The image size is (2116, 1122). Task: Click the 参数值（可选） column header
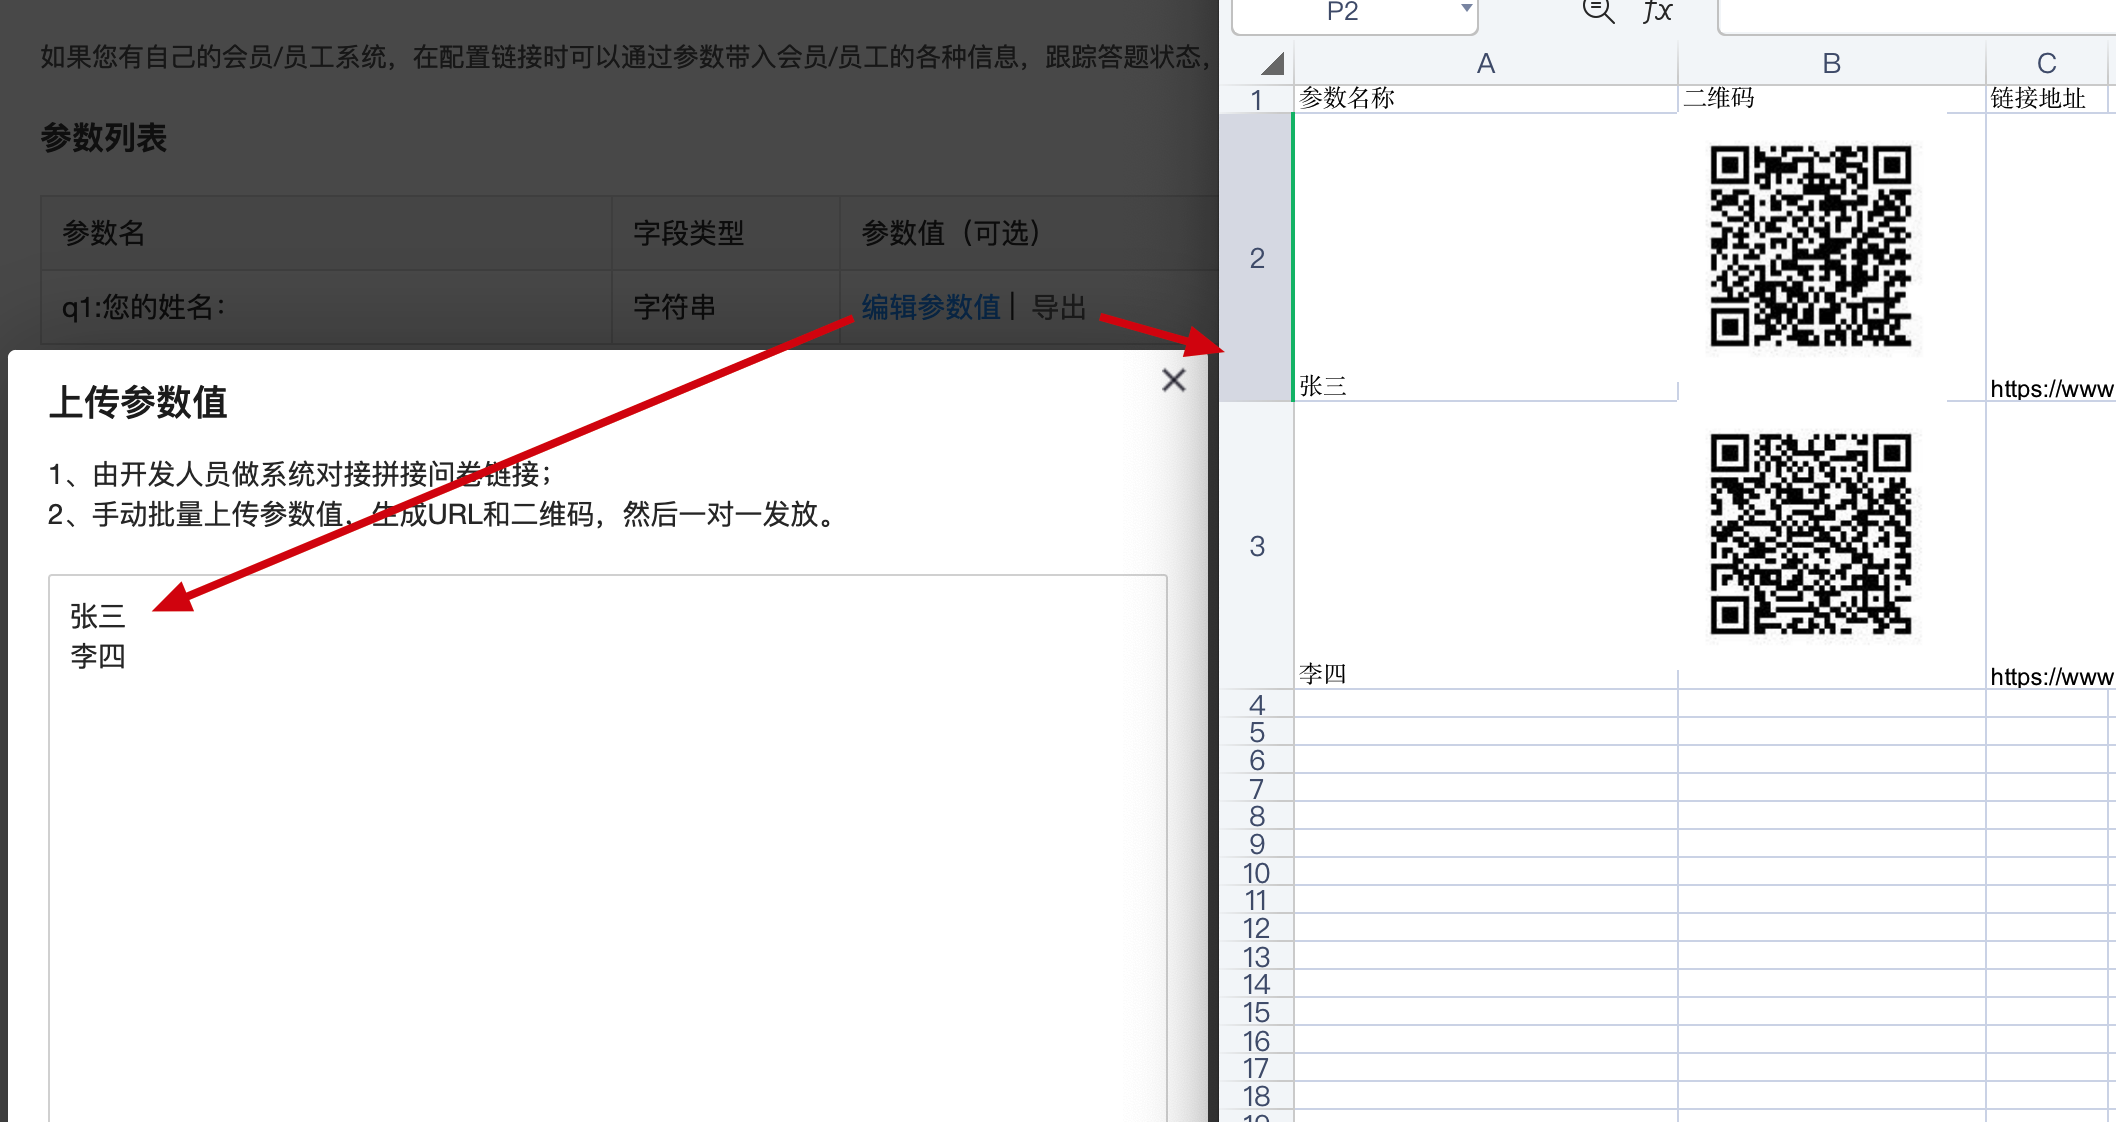(1030, 233)
